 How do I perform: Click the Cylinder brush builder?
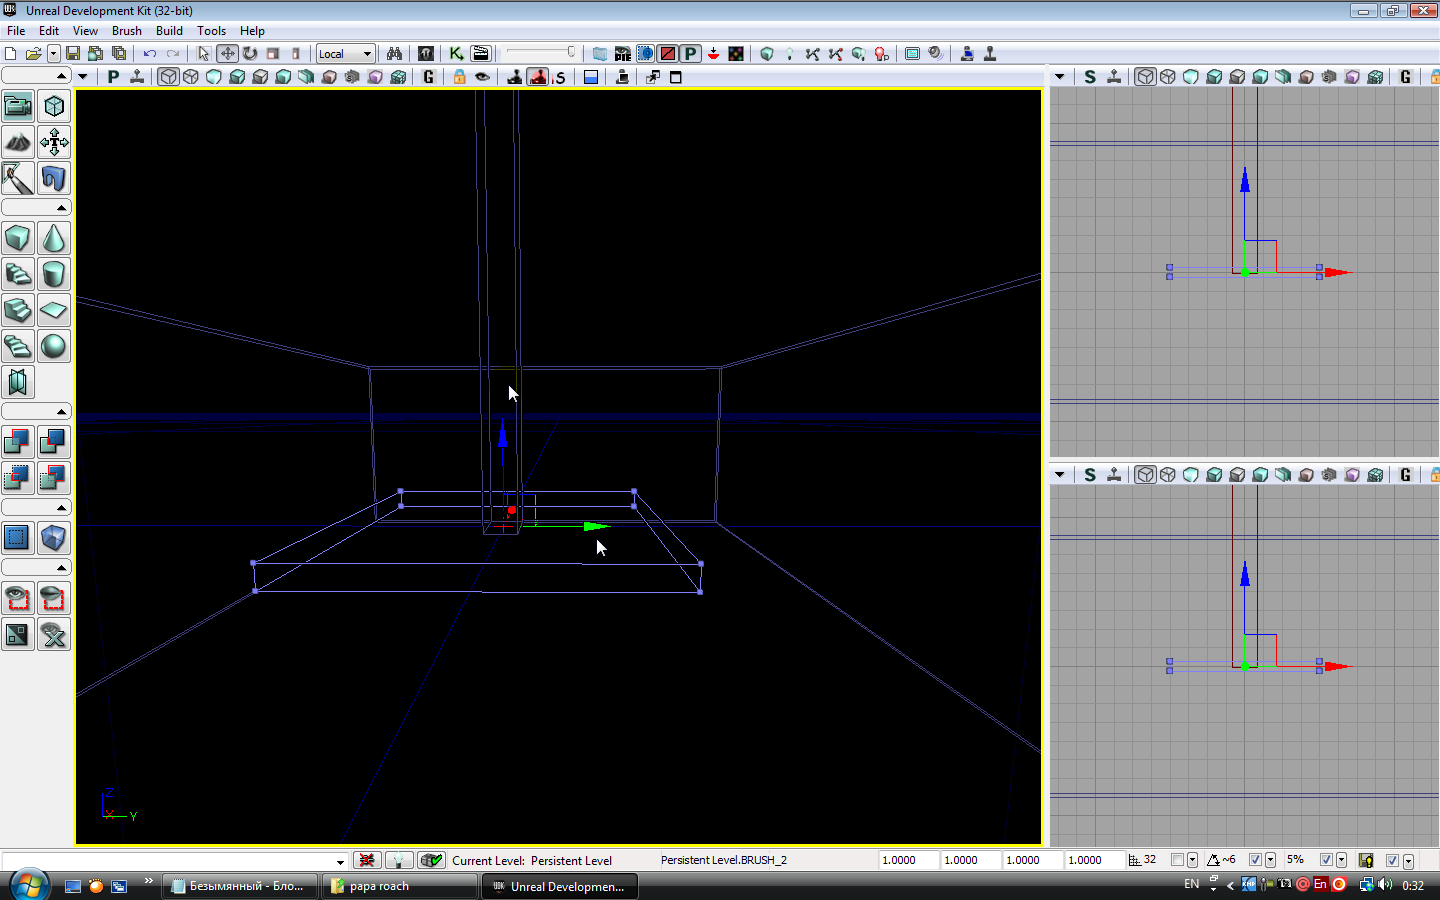[x=54, y=274]
